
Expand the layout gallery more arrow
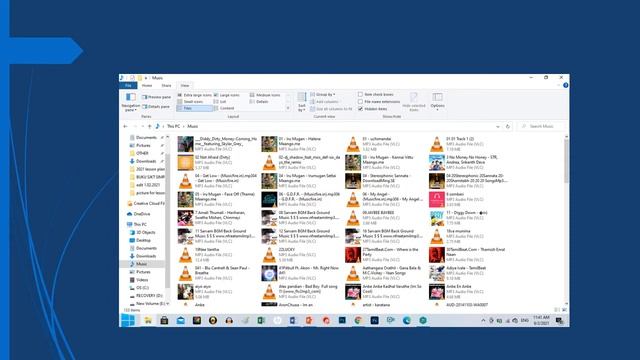click(288, 108)
